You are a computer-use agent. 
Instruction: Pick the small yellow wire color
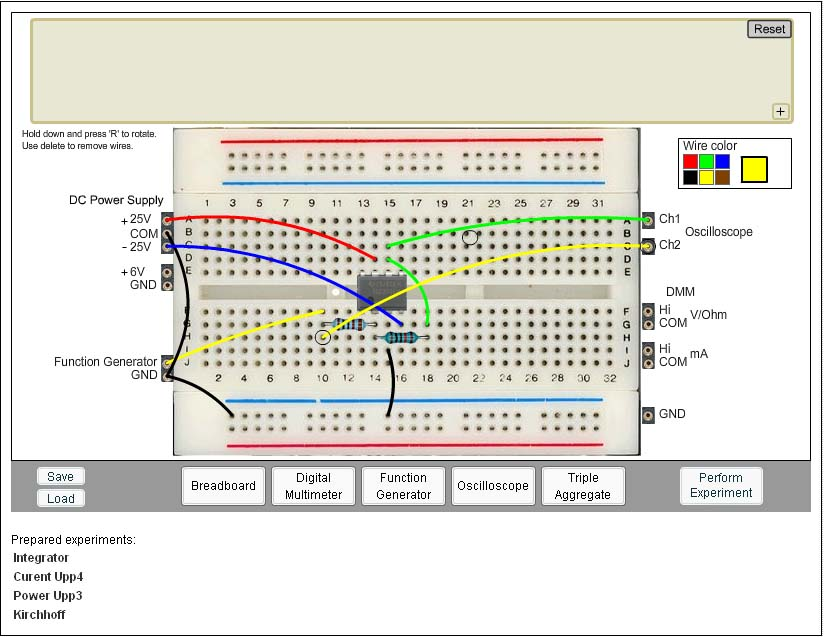pyautogui.click(x=706, y=177)
